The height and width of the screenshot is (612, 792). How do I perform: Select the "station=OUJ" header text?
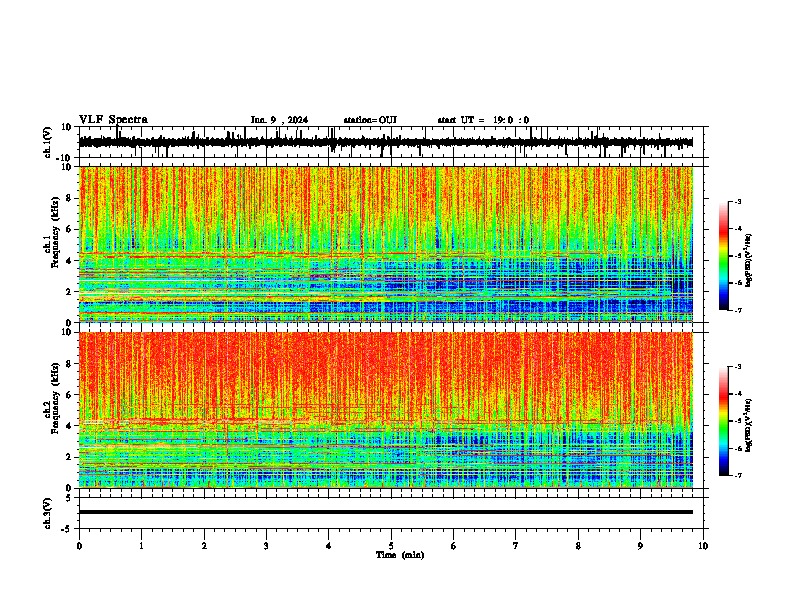point(370,120)
